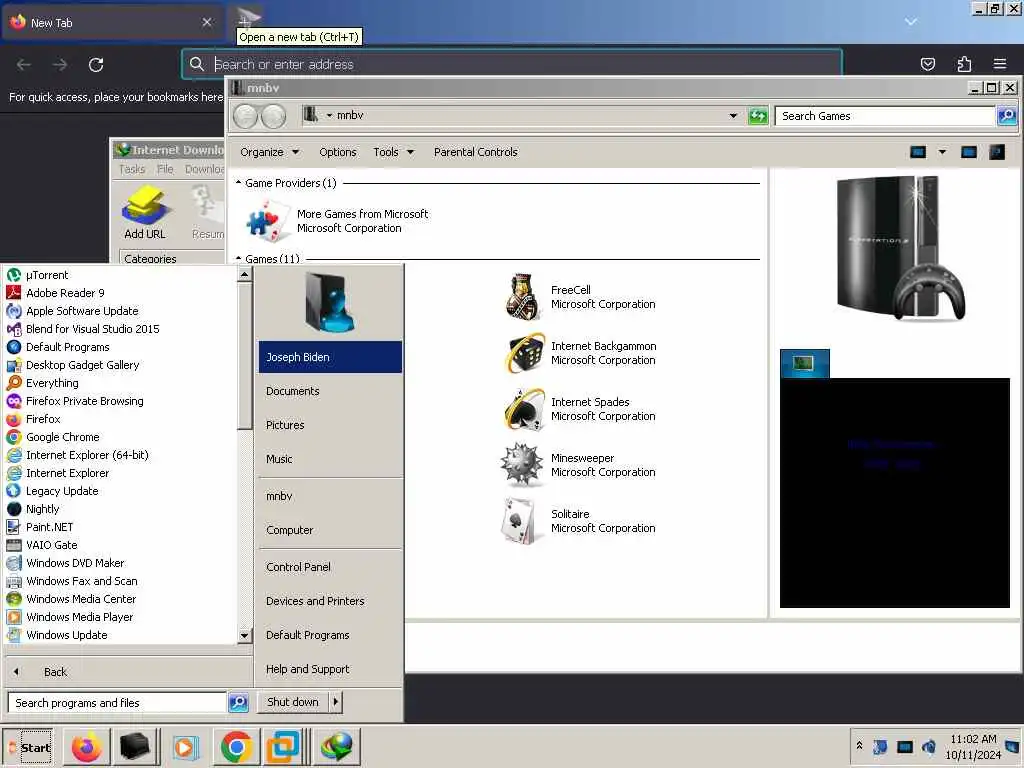Click the Start button
1024x768 pixels.
click(x=28, y=747)
